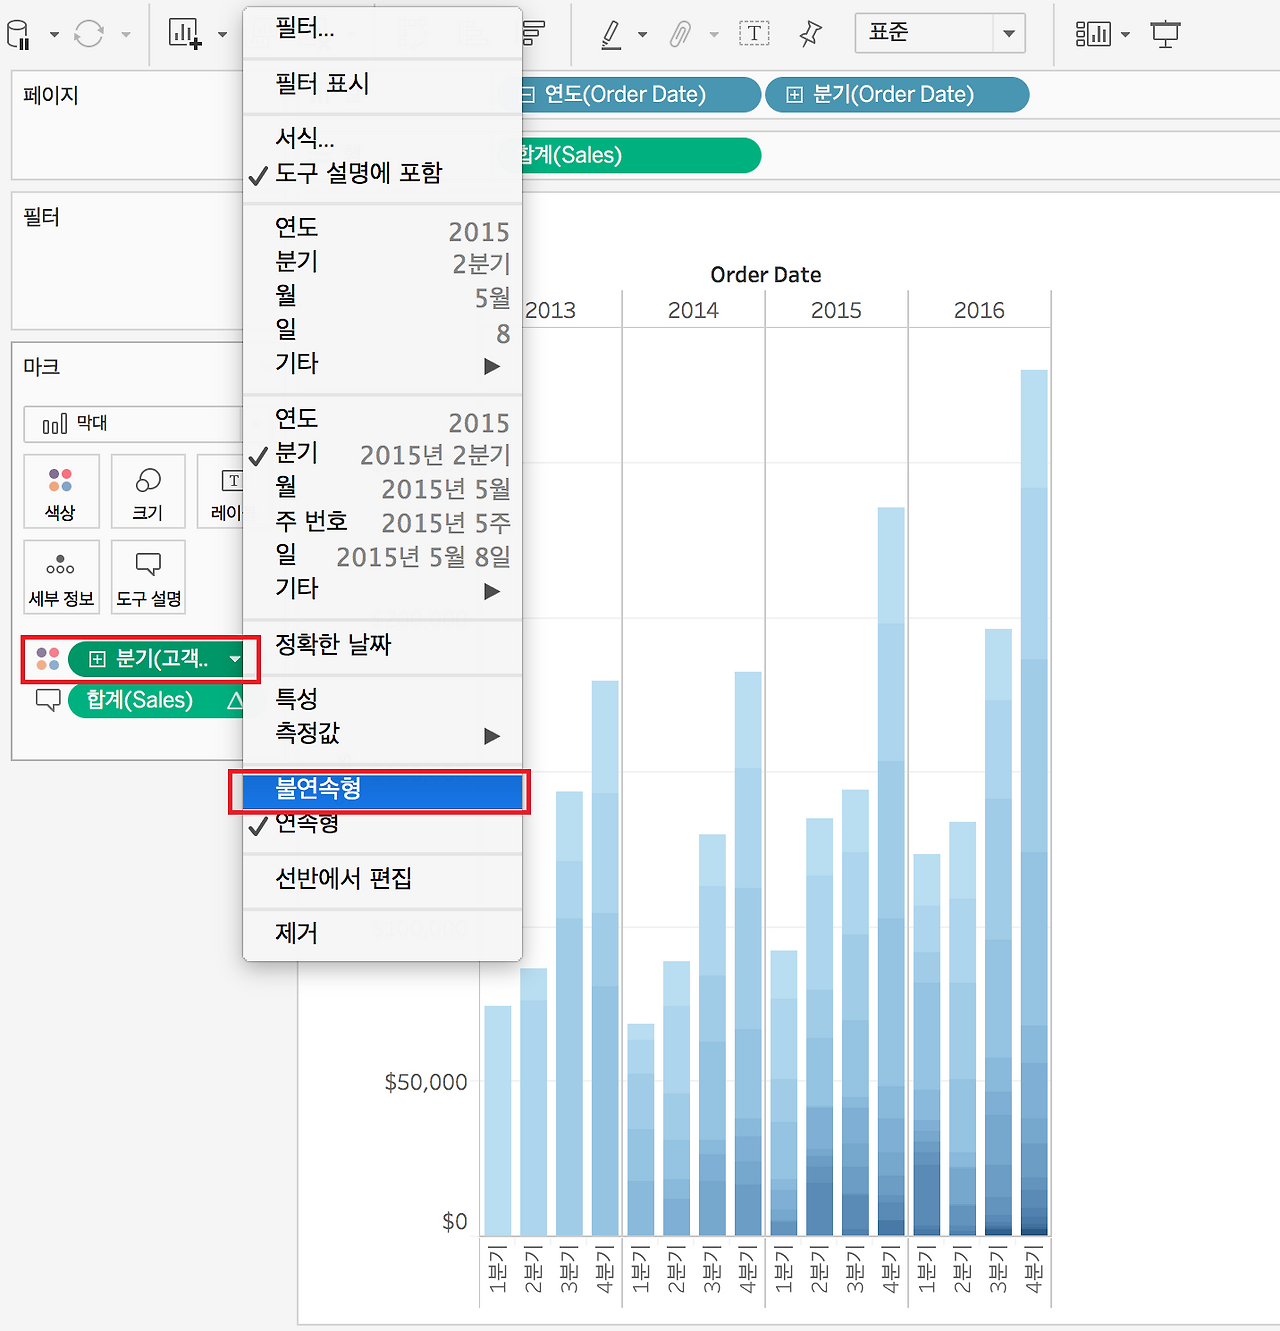
Task: Click the 합계(Sales) pill on the rows shelf
Action: [638, 155]
